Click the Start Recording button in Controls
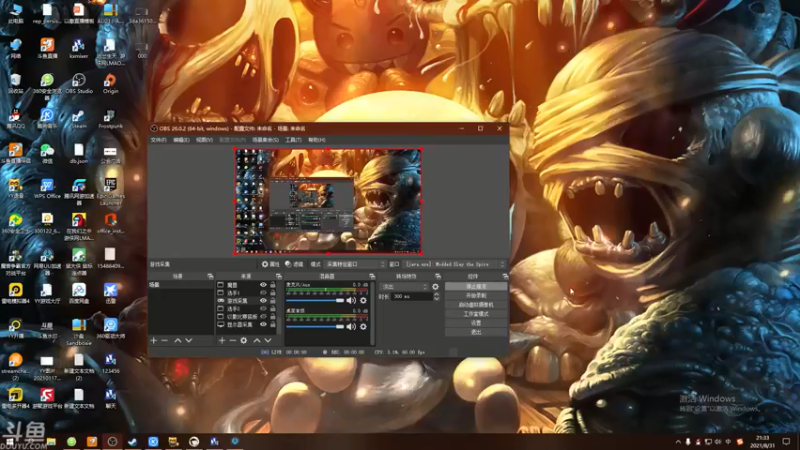This screenshot has width=800, height=450. point(476,296)
